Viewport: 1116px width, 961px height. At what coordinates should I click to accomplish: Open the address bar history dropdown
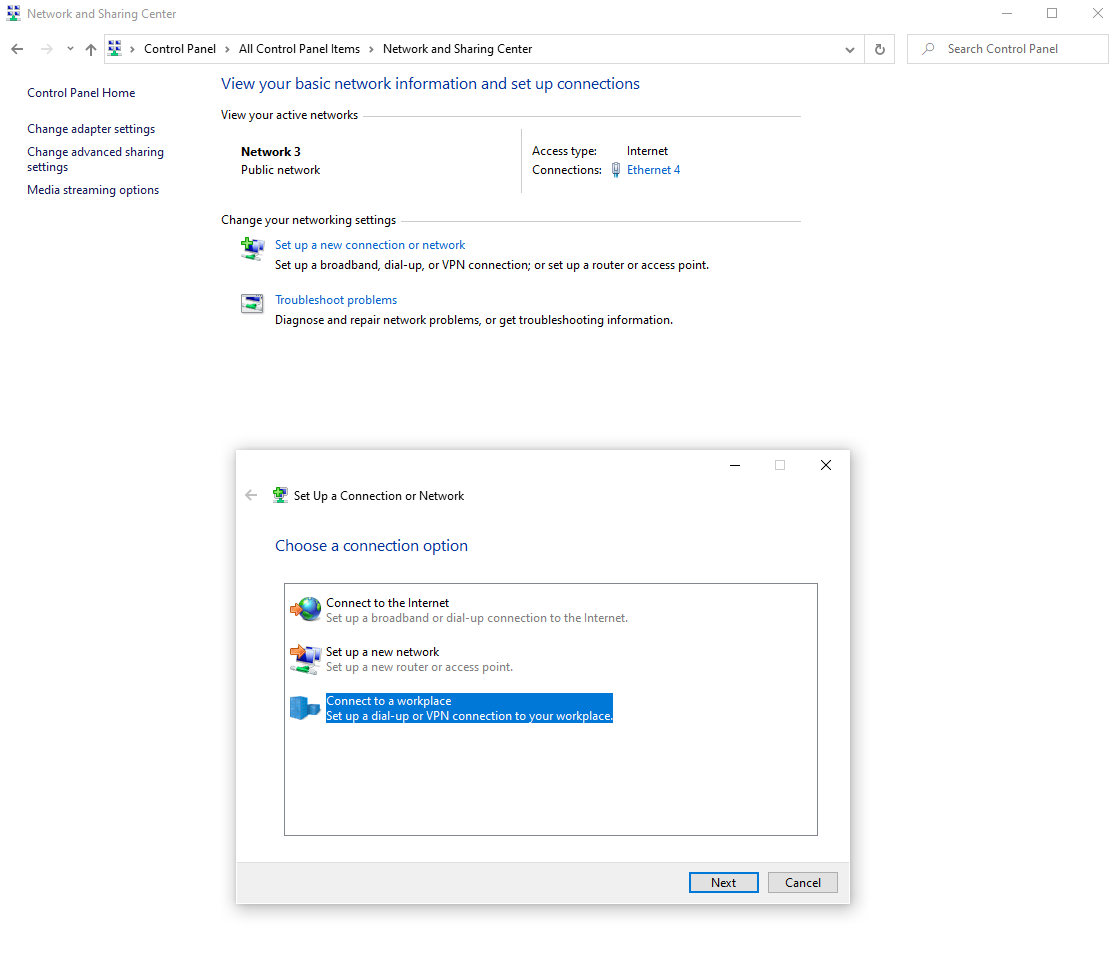click(x=849, y=48)
